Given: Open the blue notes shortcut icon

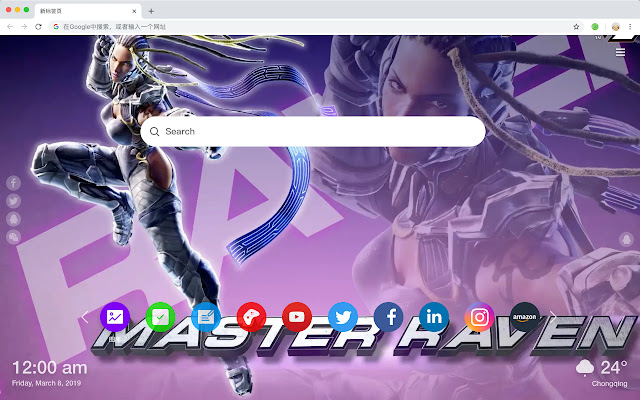Looking at the screenshot, I should click(x=206, y=317).
